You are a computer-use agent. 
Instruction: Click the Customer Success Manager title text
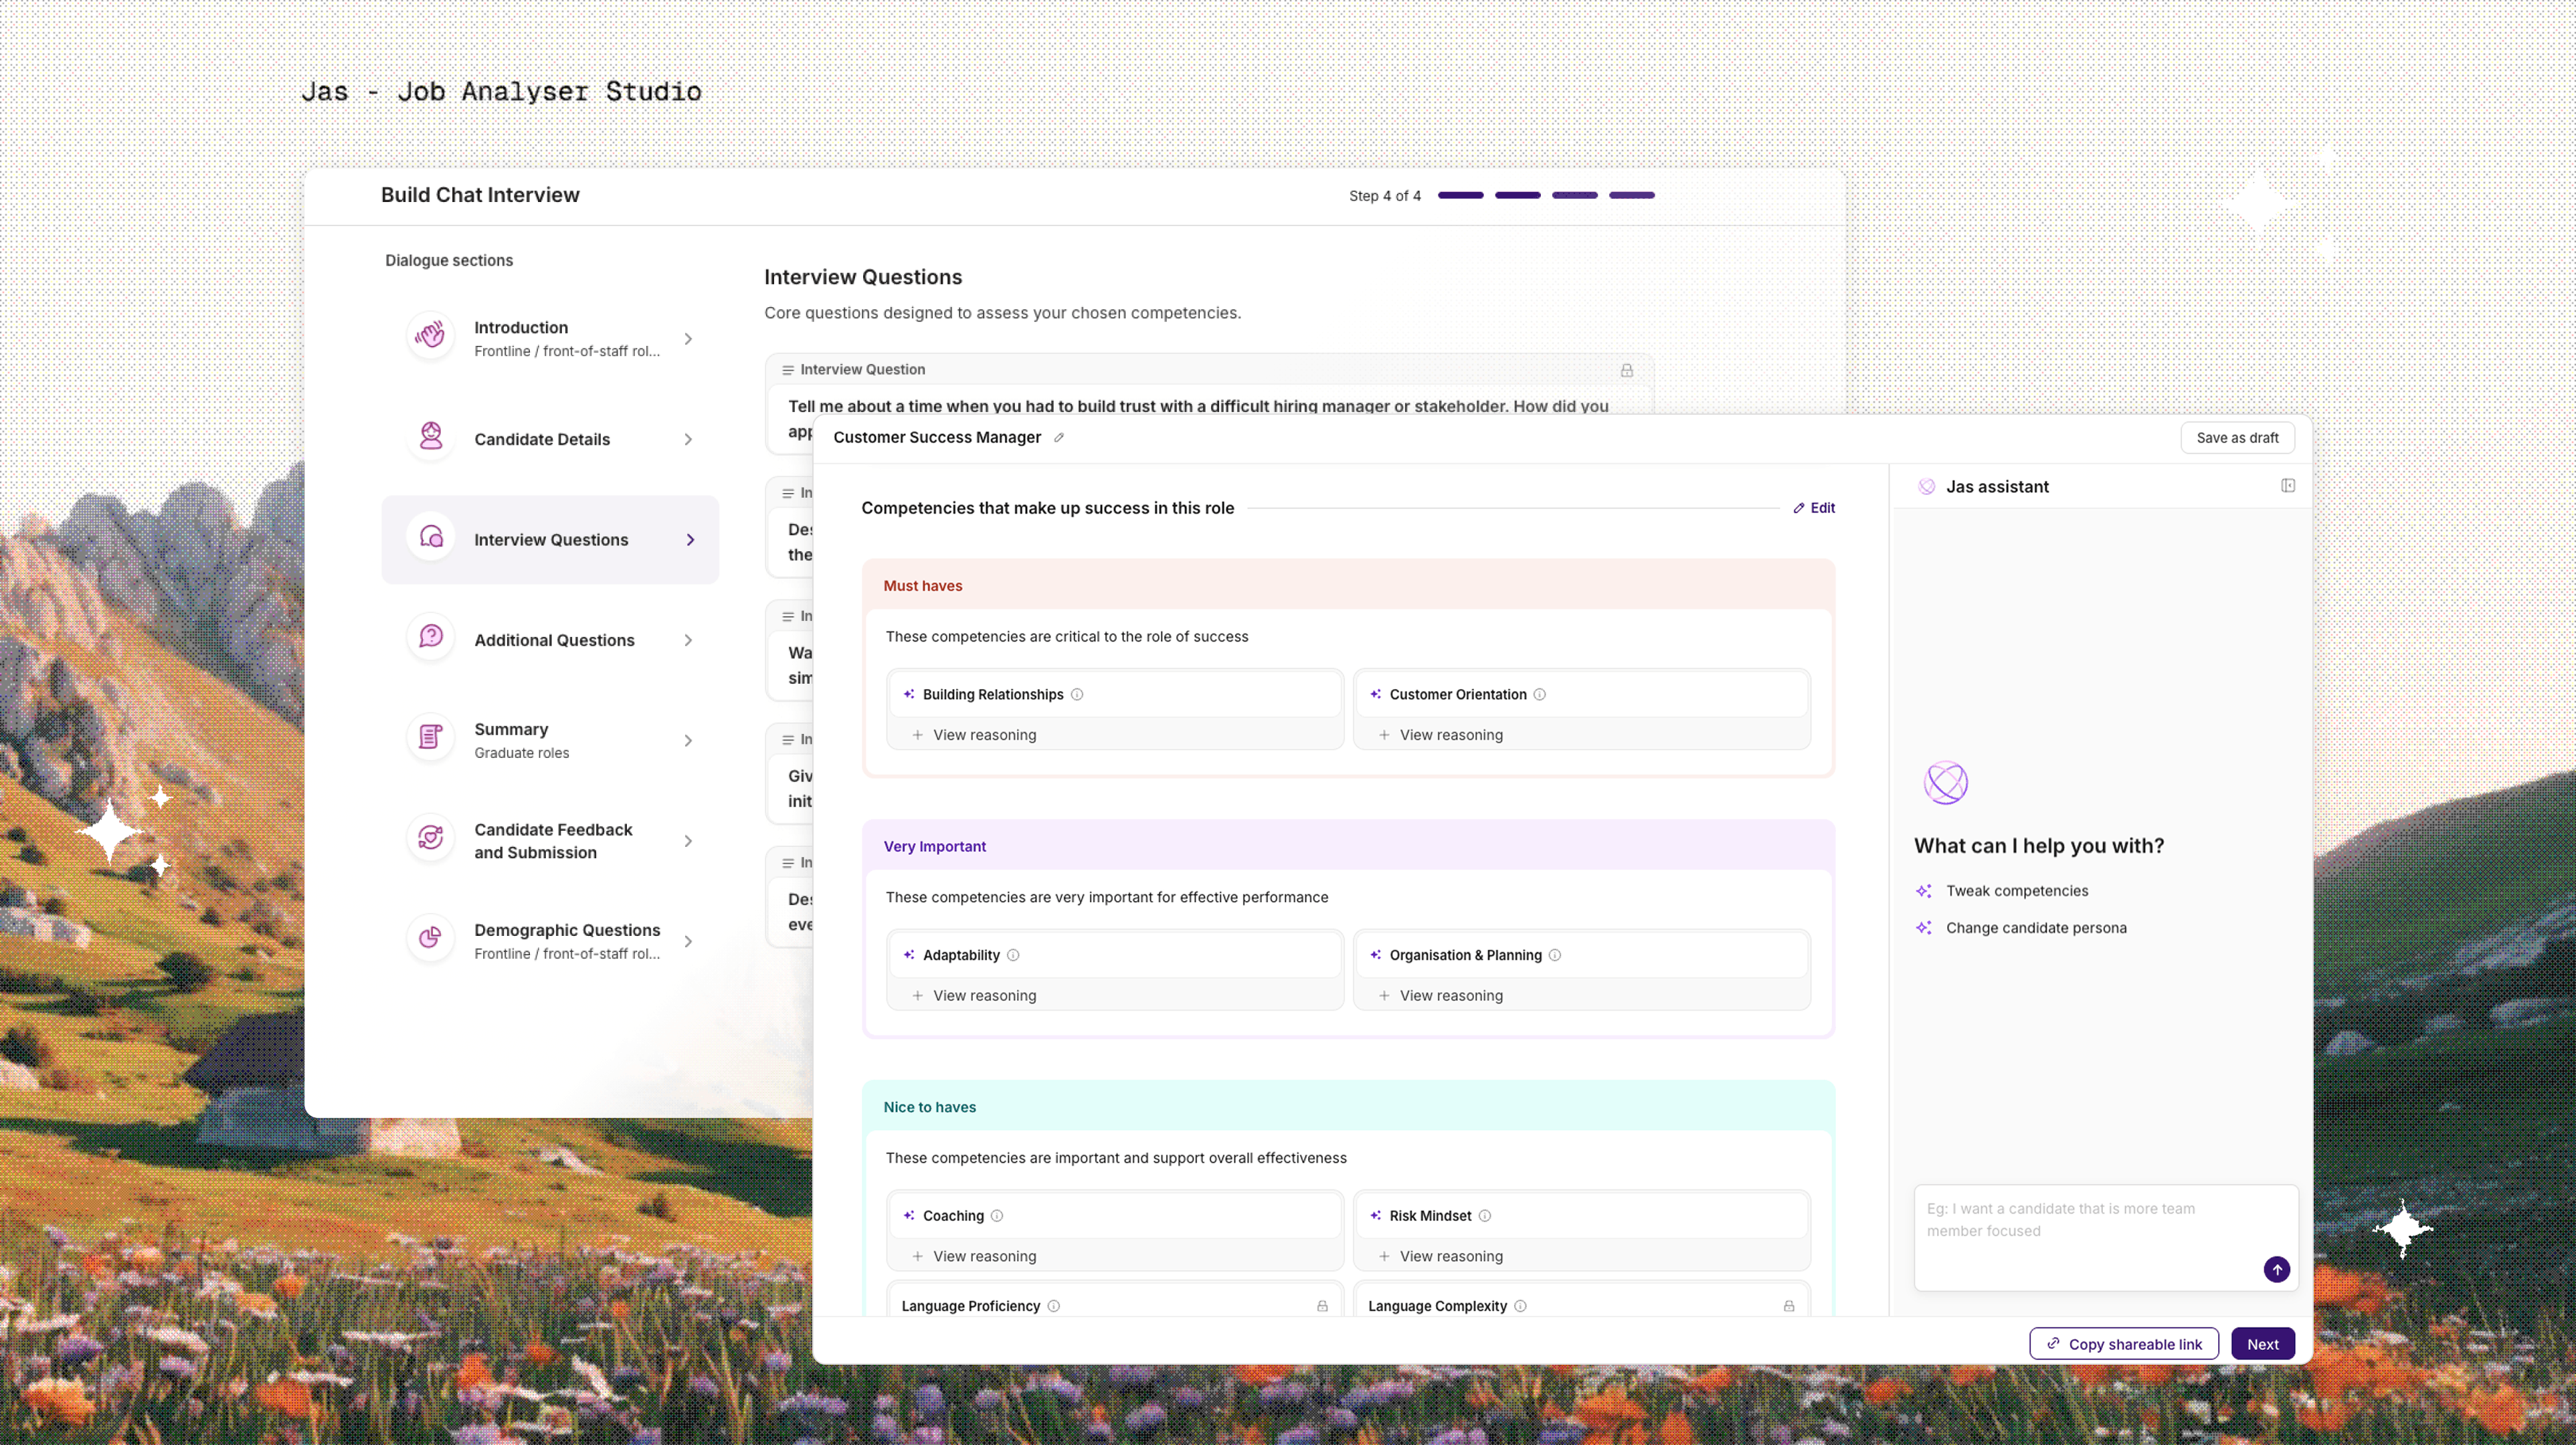(x=937, y=437)
